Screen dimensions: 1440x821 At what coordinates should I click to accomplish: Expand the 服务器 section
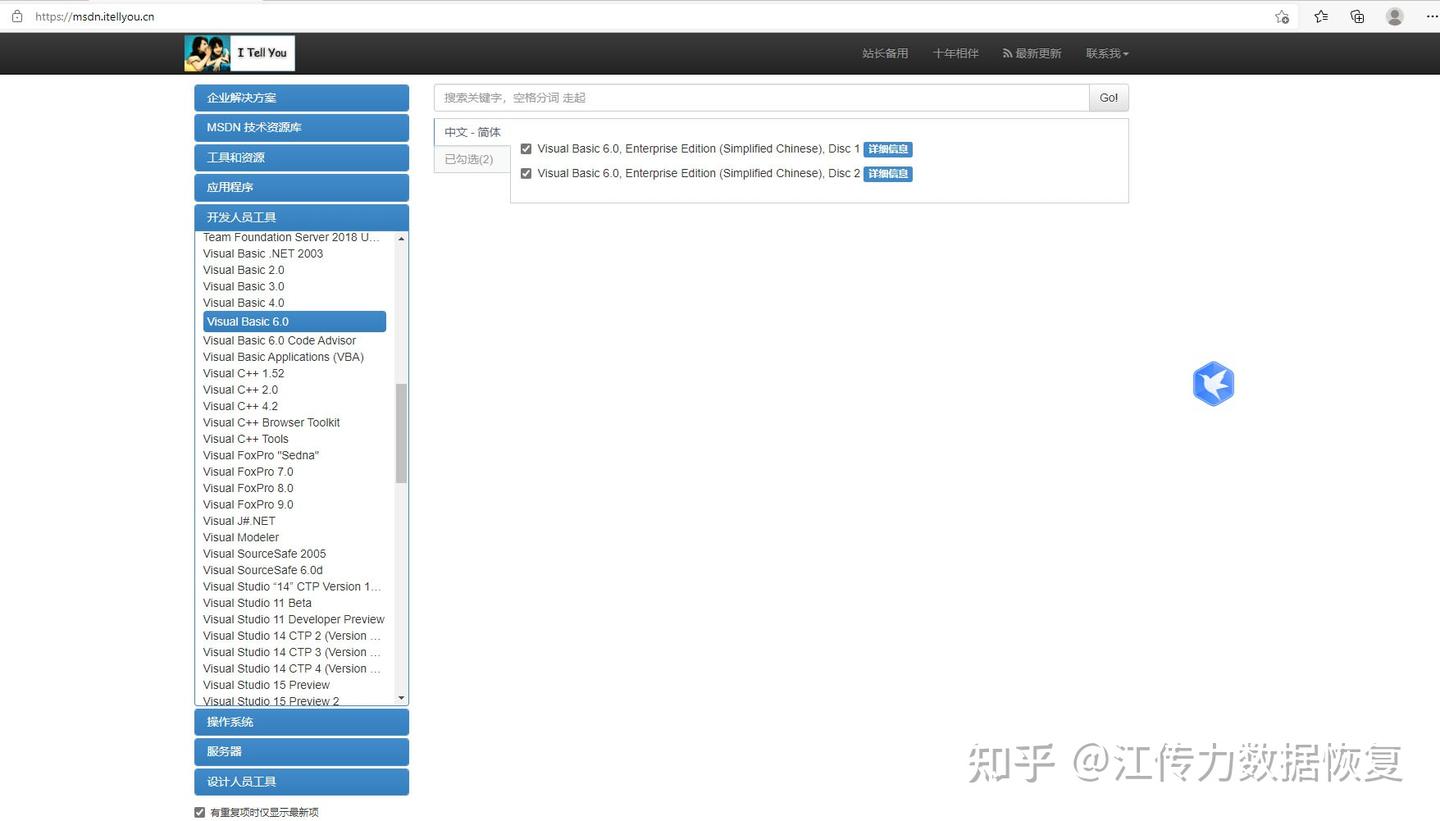coord(301,752)
